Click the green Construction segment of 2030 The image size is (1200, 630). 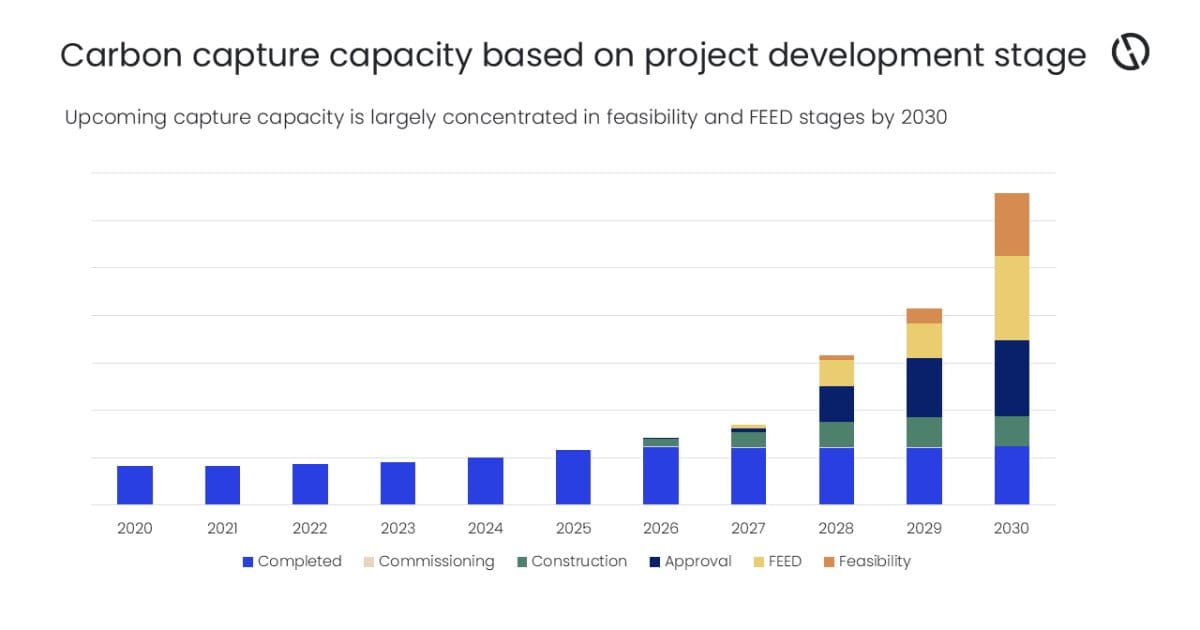1011,431
